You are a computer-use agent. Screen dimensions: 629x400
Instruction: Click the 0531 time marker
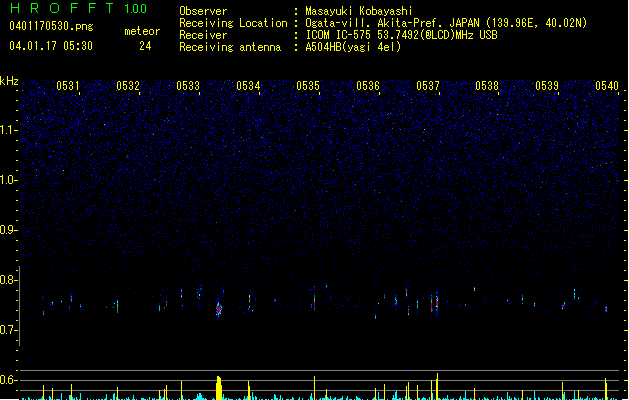[x=68, y=86]
